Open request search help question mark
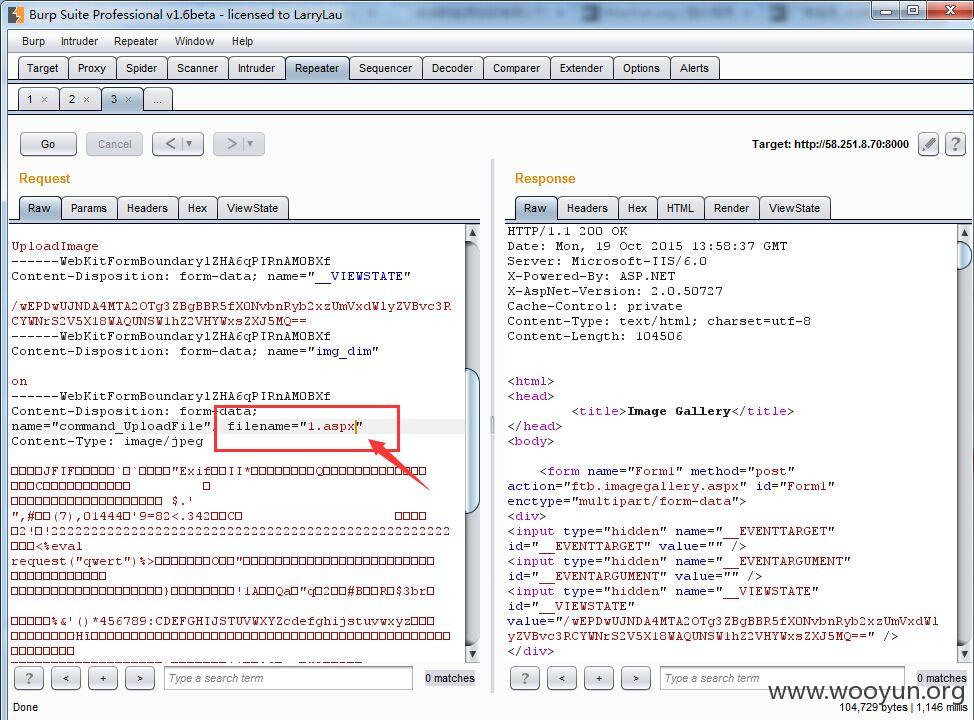 29,678
